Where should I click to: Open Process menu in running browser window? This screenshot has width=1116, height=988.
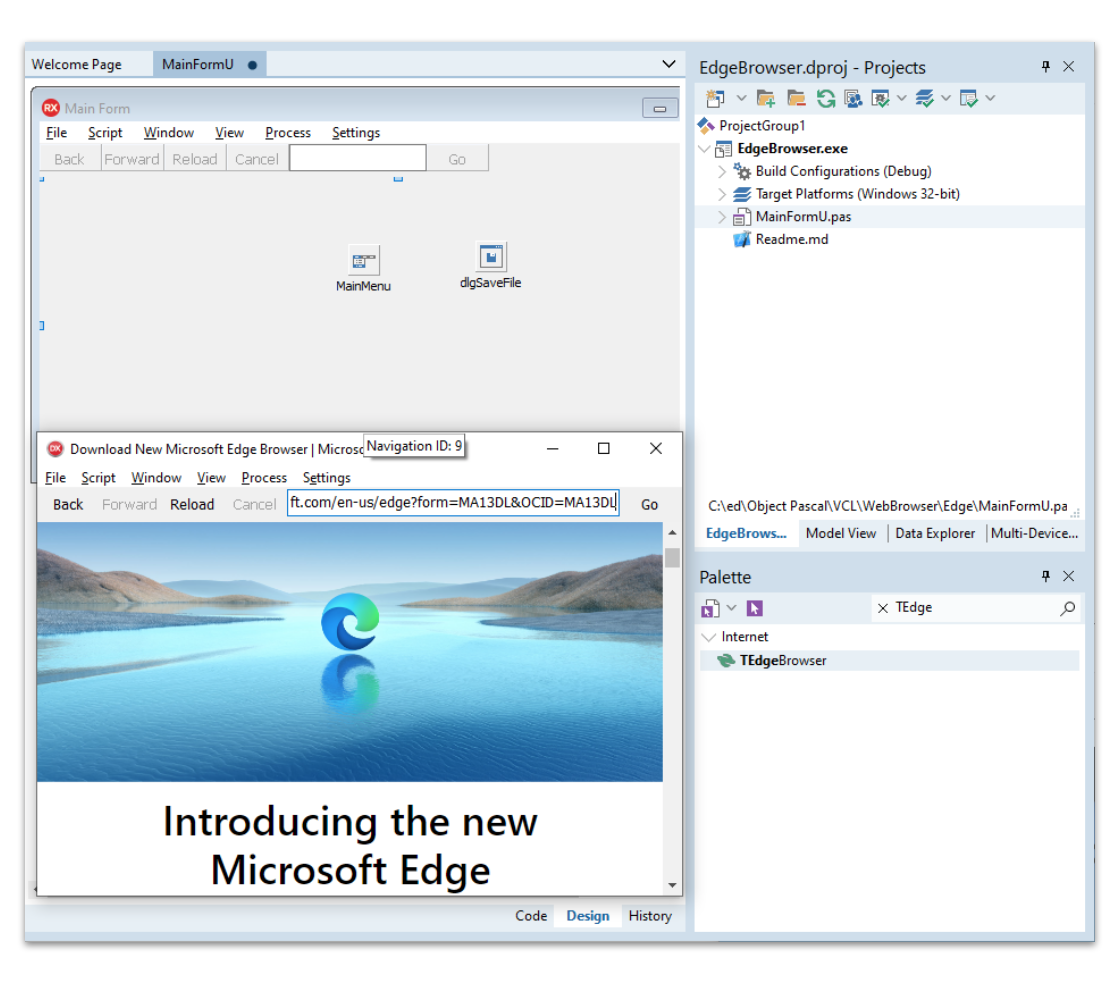[264, 478]
